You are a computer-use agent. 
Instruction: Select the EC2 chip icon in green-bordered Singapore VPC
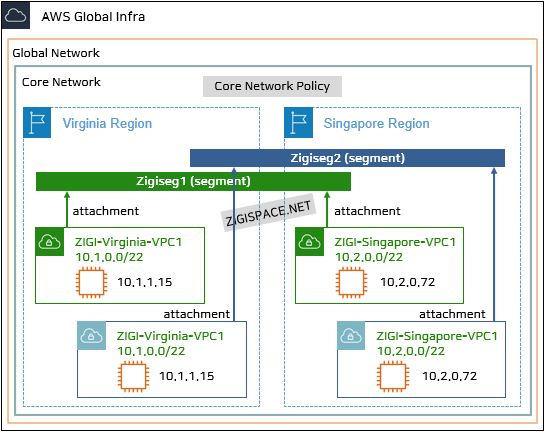point(351,283)
